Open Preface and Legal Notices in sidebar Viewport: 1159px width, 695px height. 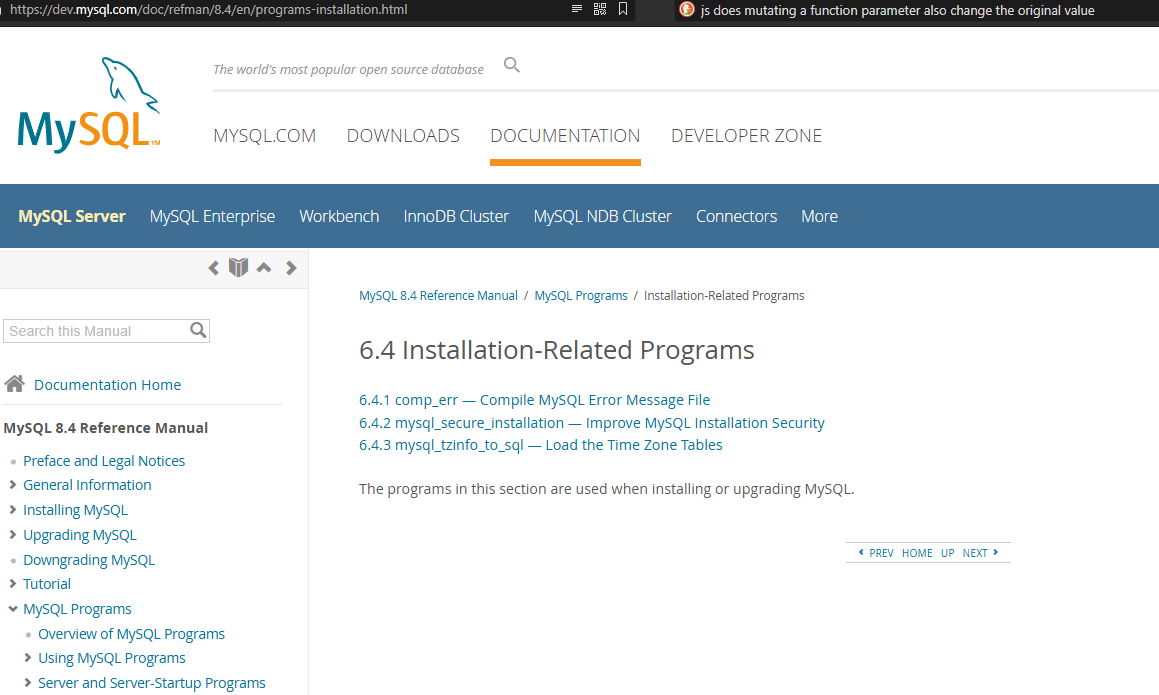(x=104, y=461)
